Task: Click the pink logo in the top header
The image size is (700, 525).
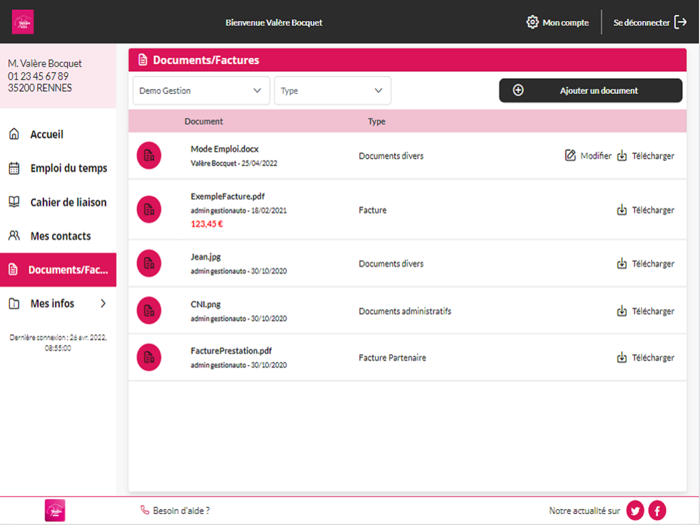Action: 22,22
